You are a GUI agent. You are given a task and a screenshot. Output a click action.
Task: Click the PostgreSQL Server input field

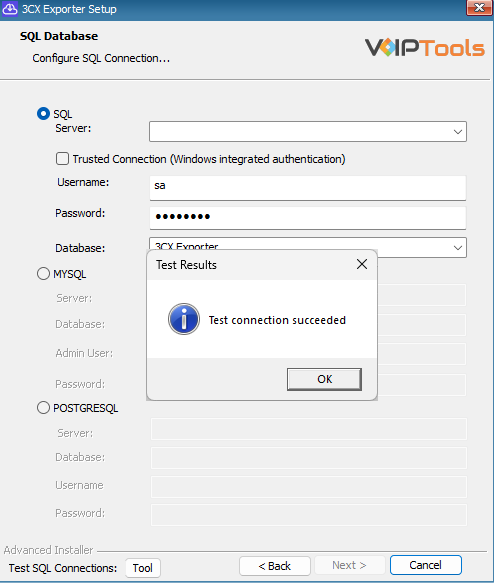[x=309, y=429]
